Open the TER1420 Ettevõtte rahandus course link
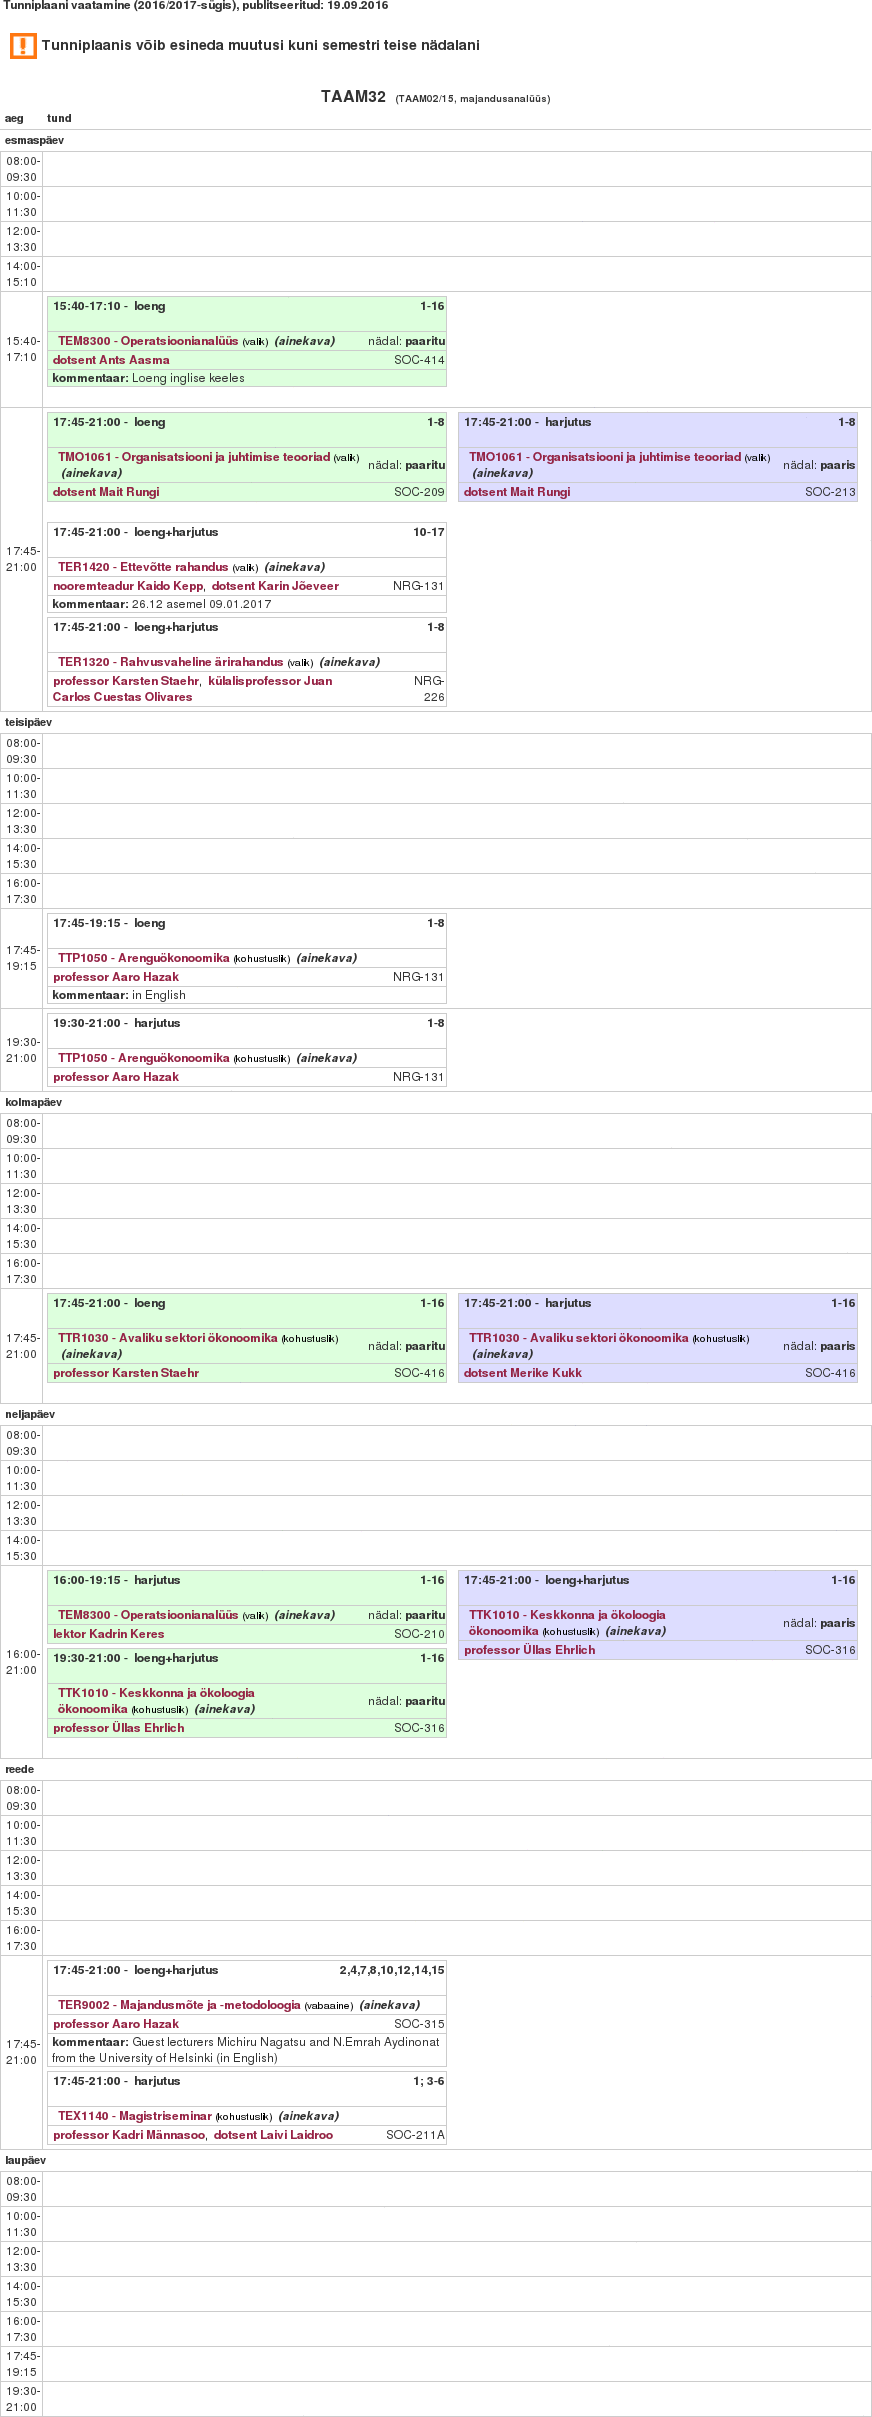 (143, 567)
